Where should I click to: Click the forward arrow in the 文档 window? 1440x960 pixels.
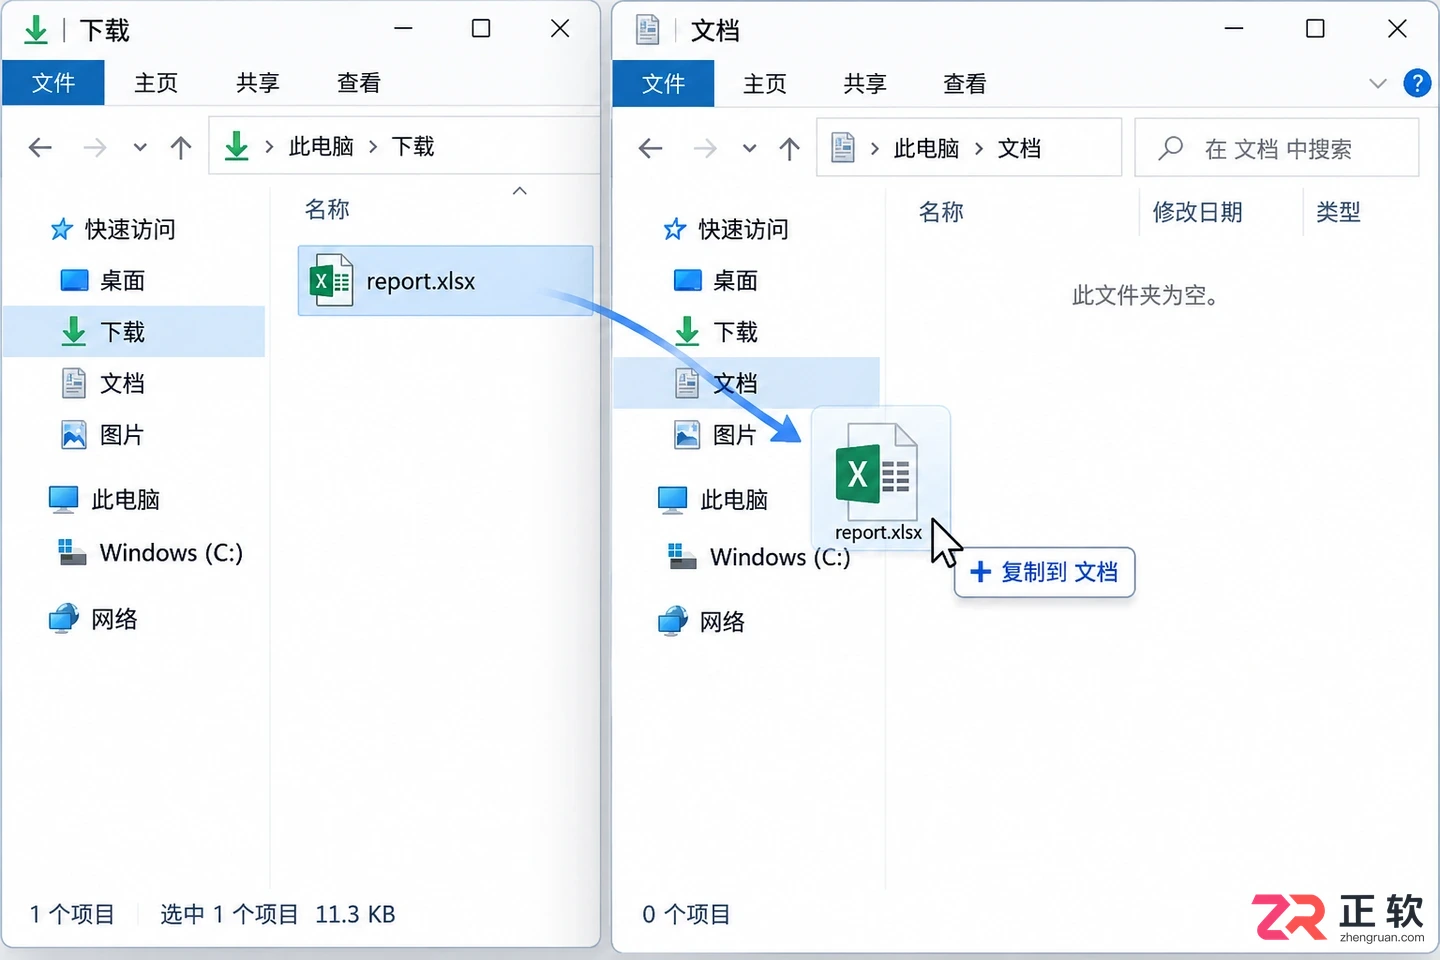click(705, 149)
